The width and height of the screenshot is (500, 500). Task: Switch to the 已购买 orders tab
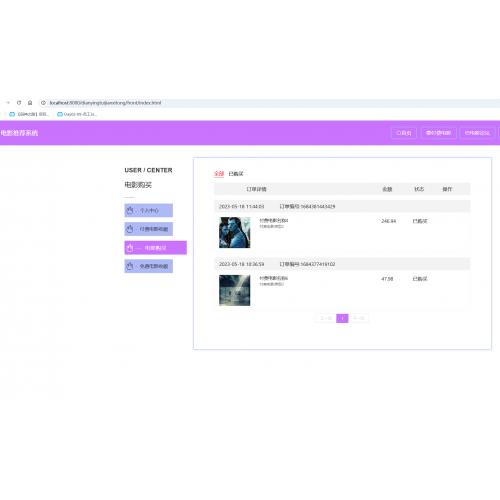(x=236, y=174)
